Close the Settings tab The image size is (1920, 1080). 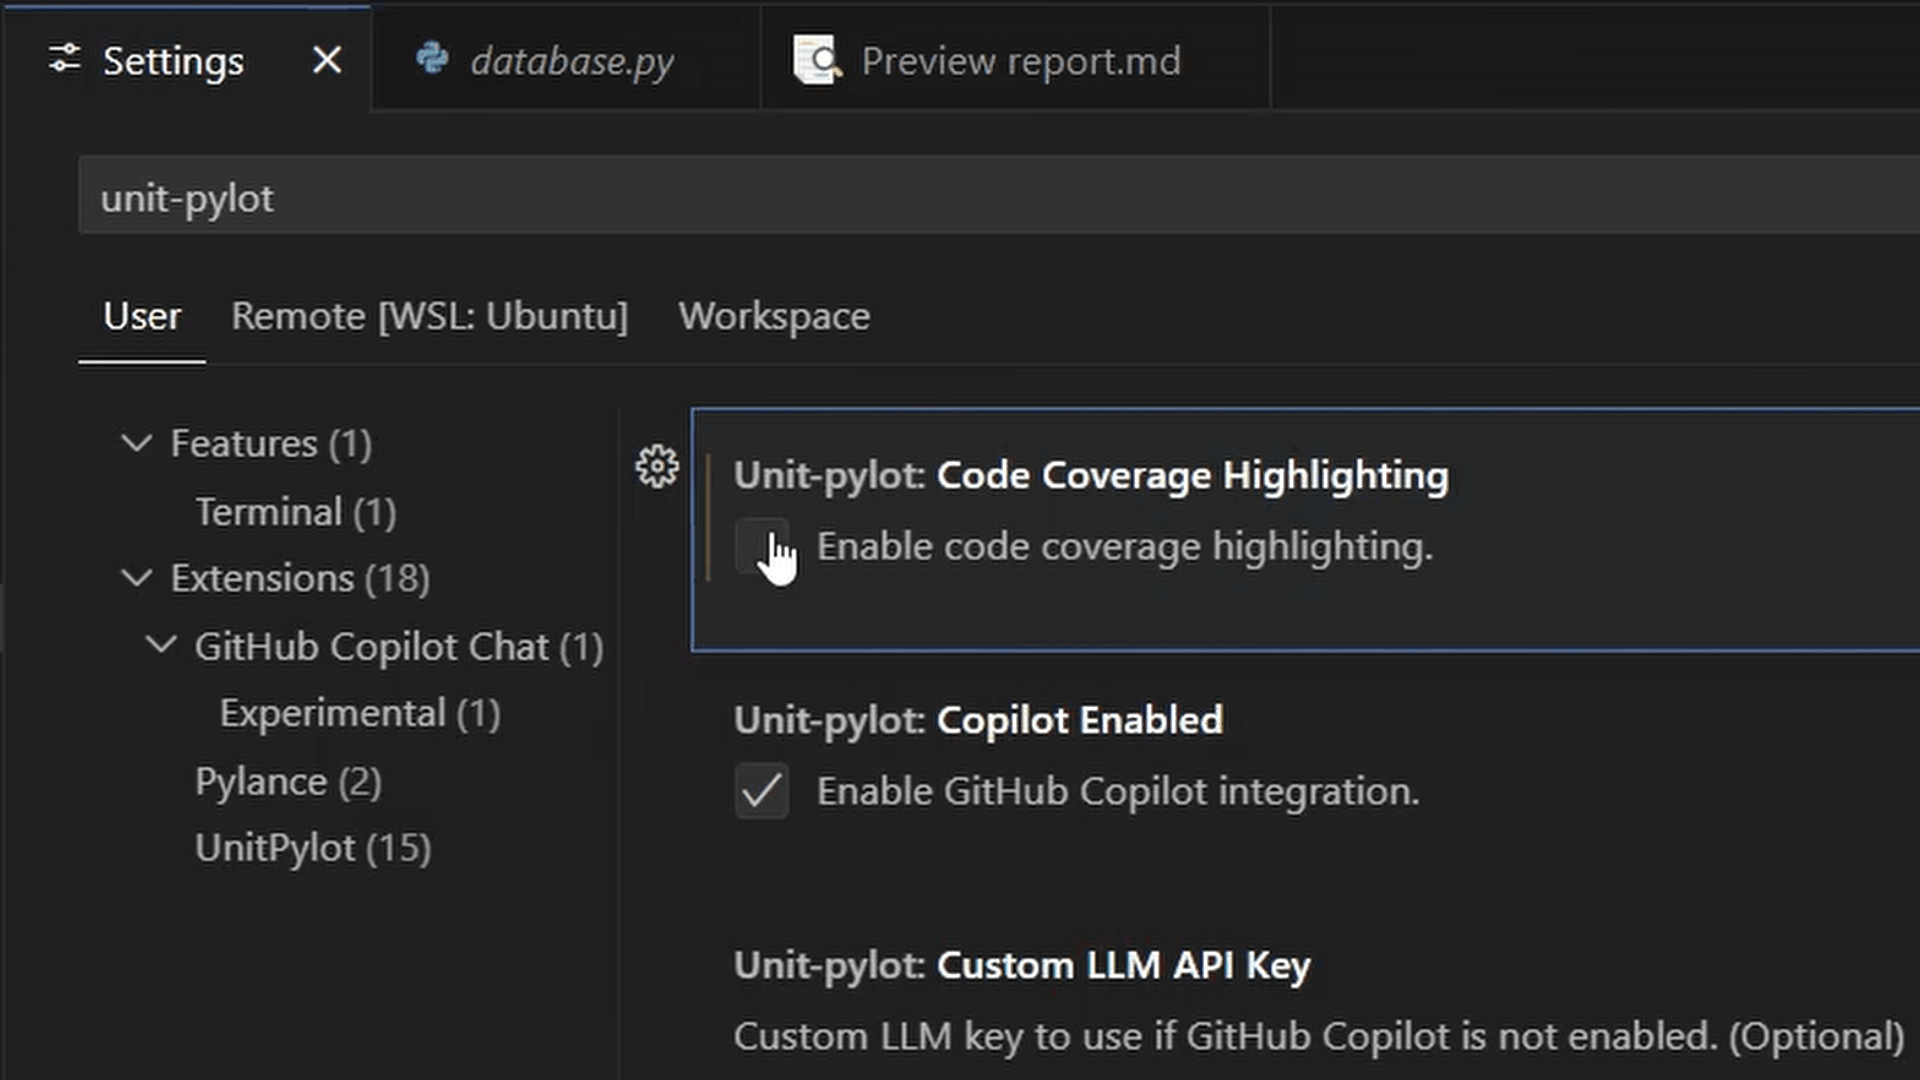coord(327,60)
